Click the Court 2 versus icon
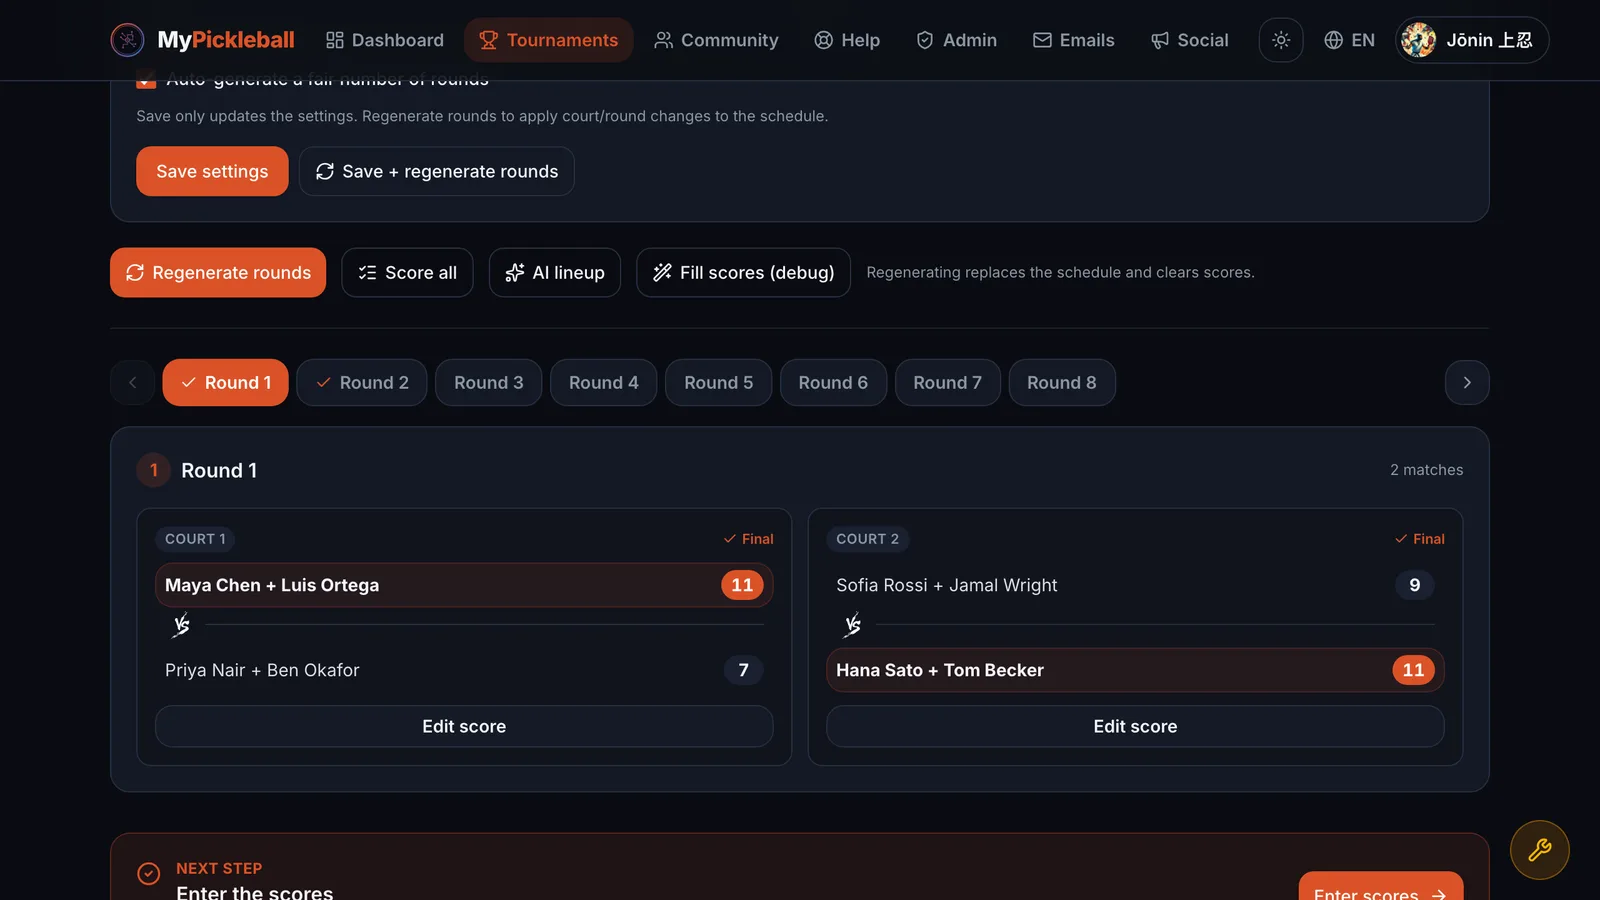The width and height of the screenshot is (1600, 900). (852, 626)
